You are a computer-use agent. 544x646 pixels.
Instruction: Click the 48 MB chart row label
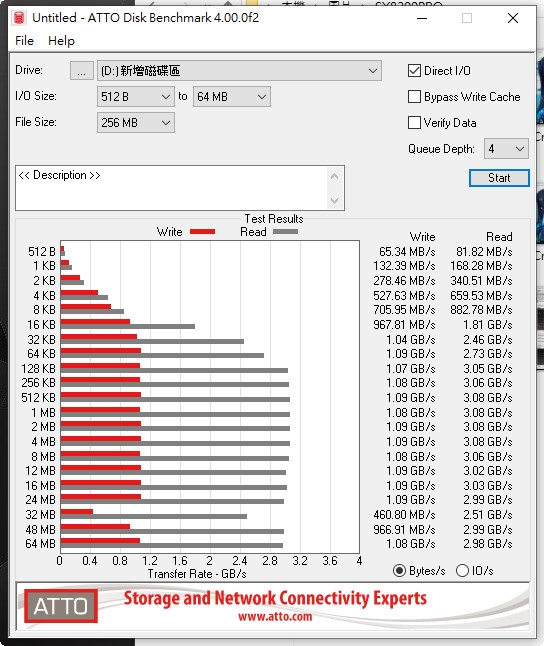[x=40, y=529]
